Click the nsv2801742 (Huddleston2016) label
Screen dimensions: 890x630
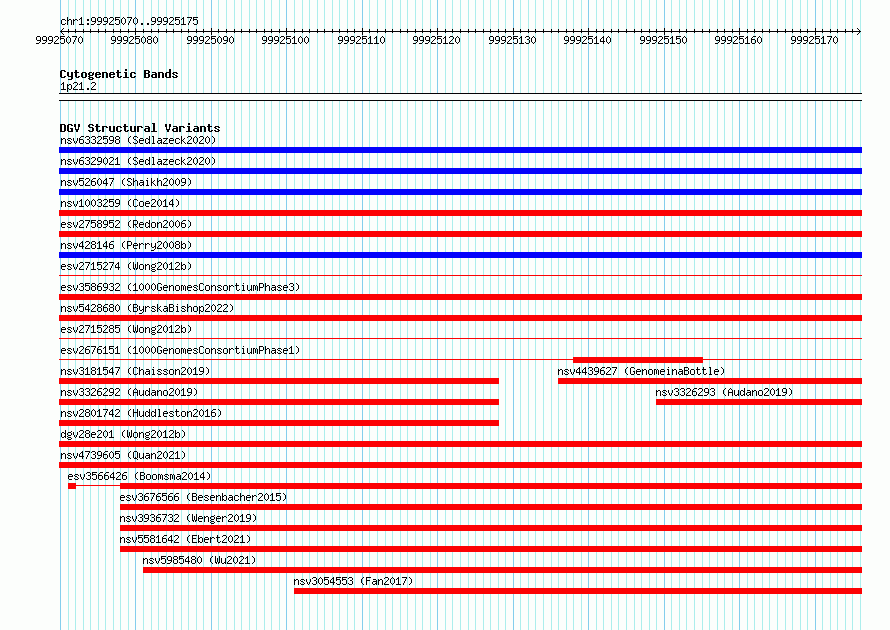(141, 413)
